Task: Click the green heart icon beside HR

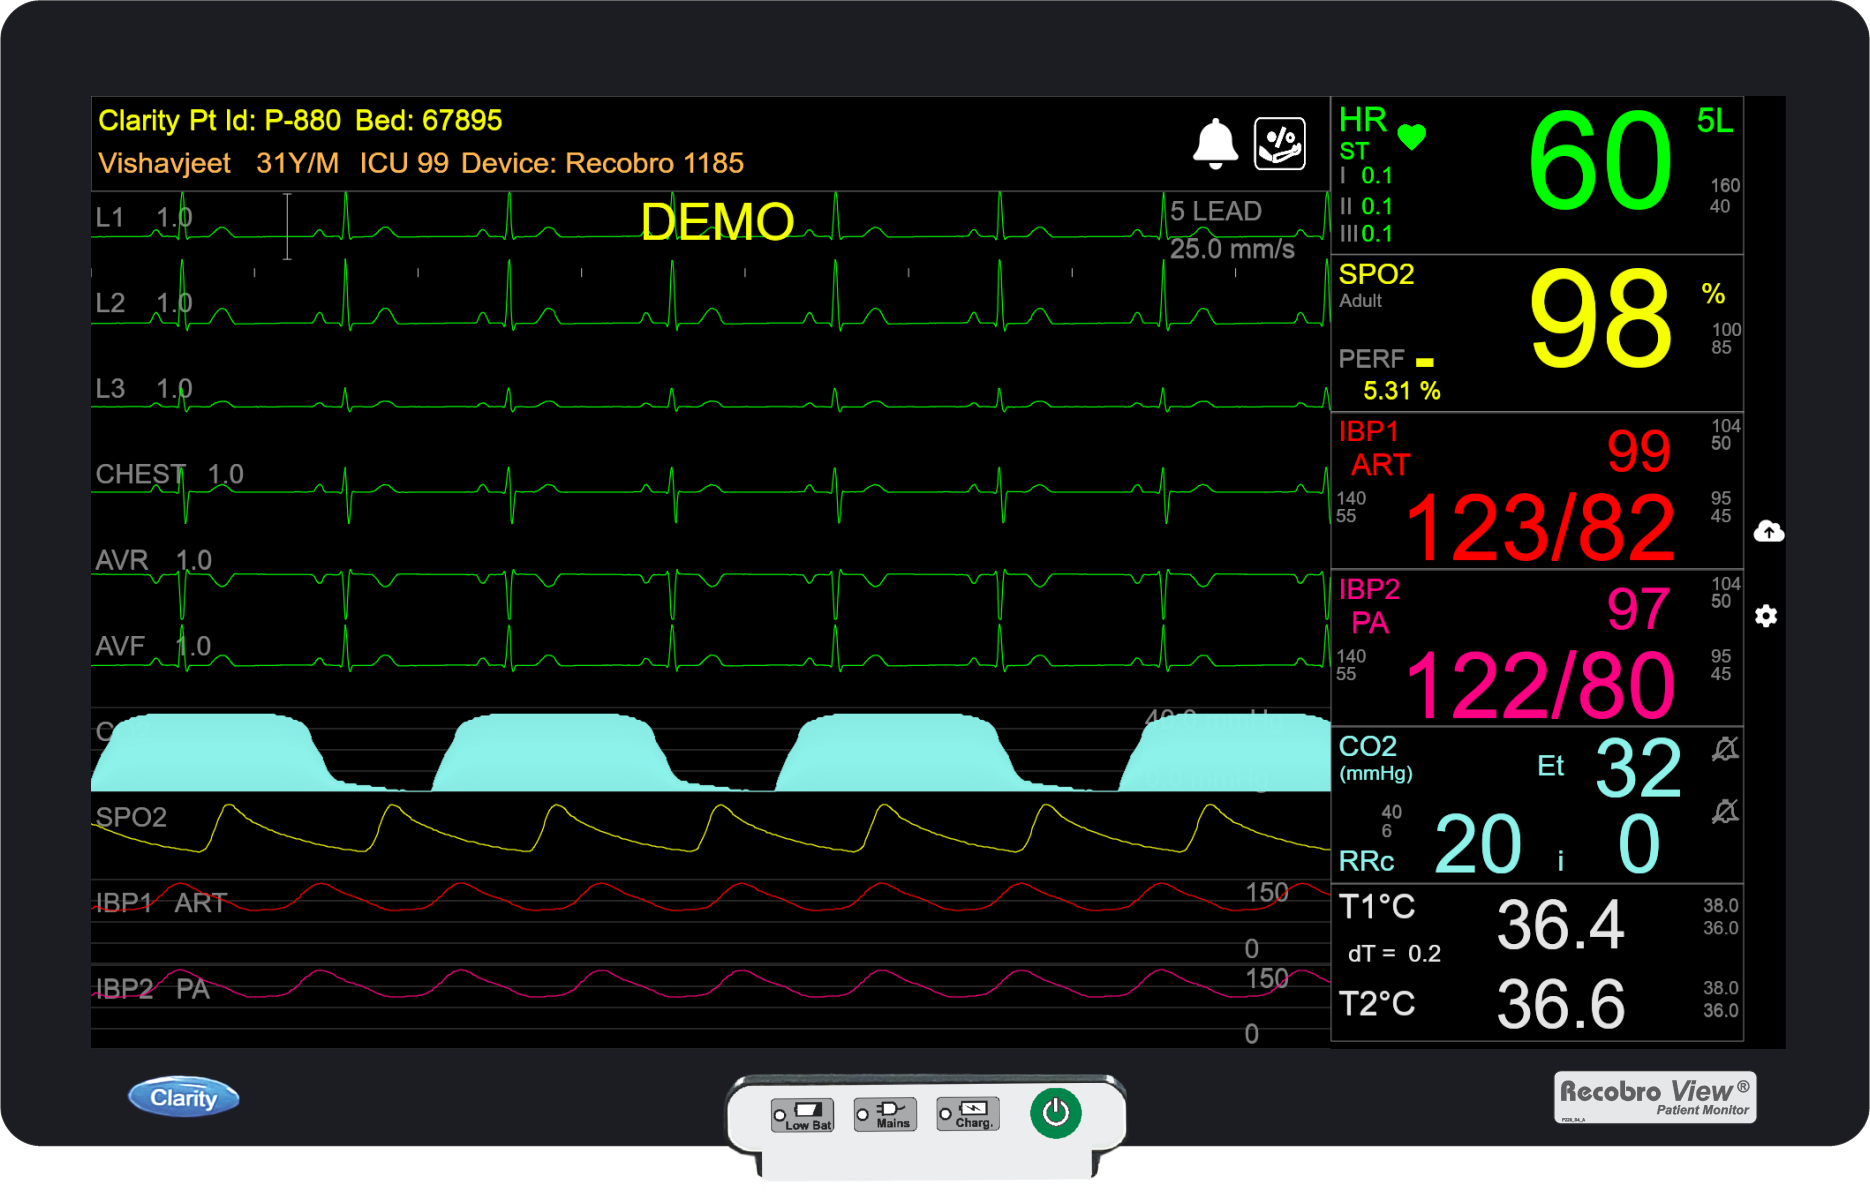Action: (x=1411, y=136)
